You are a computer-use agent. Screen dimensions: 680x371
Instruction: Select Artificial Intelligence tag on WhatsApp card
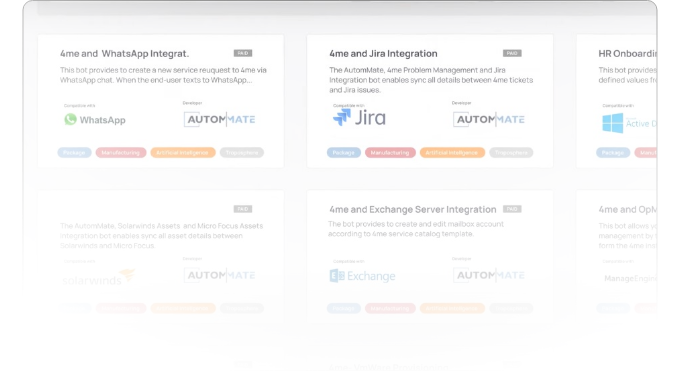[183, 153]
